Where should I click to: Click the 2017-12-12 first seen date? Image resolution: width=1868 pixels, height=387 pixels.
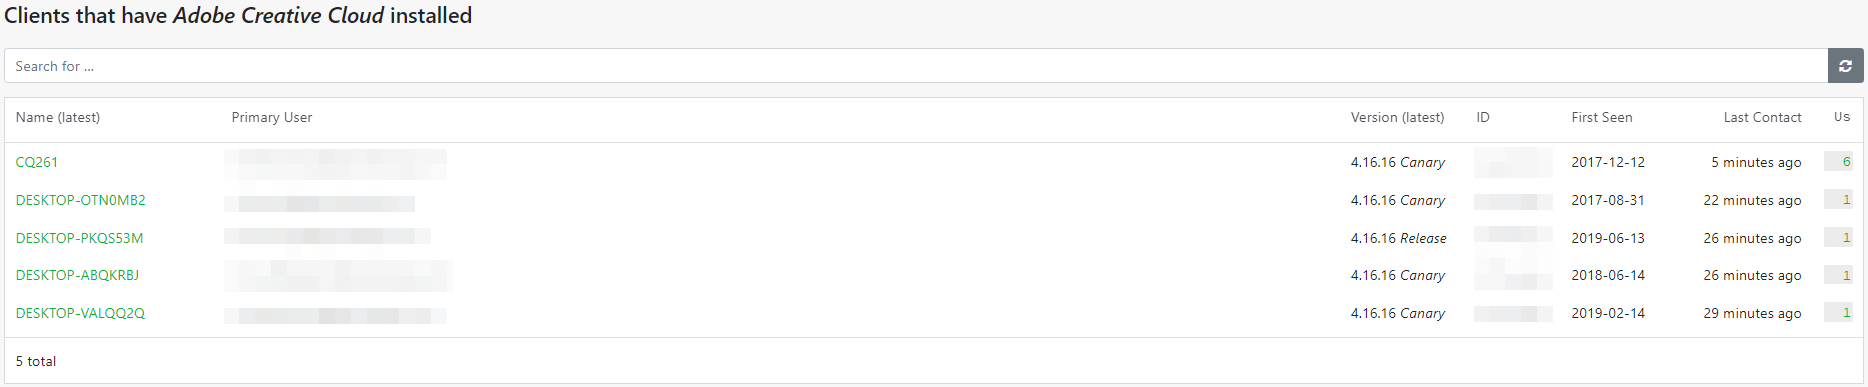[1608, 162]
